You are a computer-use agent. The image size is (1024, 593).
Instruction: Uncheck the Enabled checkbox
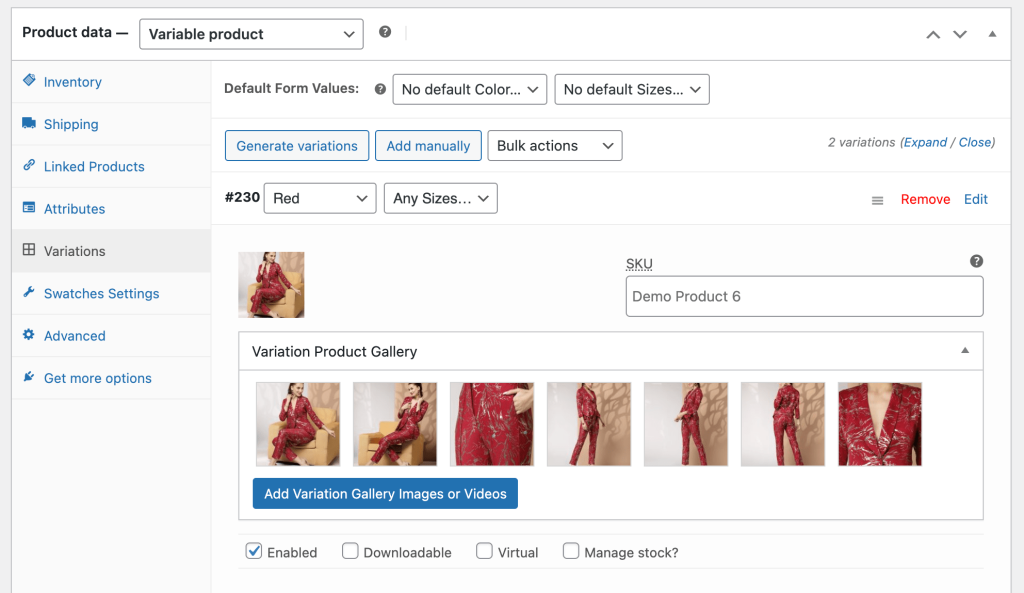tap(254, 551)
